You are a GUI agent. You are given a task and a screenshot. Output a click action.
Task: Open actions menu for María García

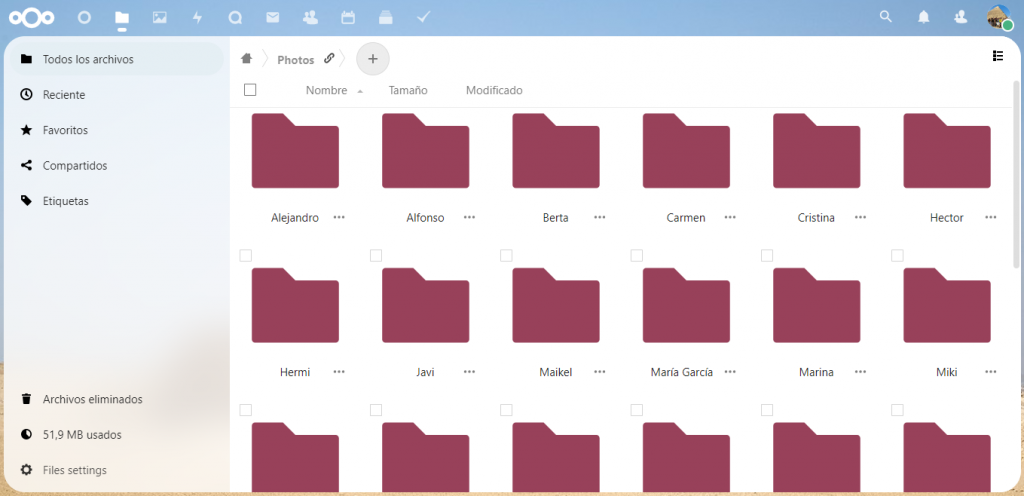pyautogui.click(x=730, y=372)
